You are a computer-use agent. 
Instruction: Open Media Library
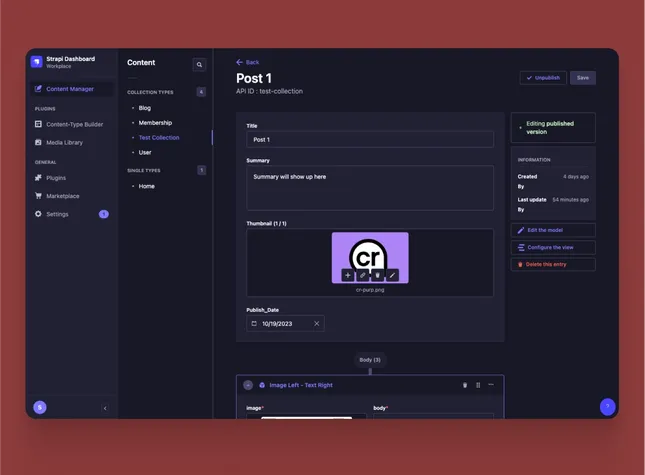tap(59, 142)
